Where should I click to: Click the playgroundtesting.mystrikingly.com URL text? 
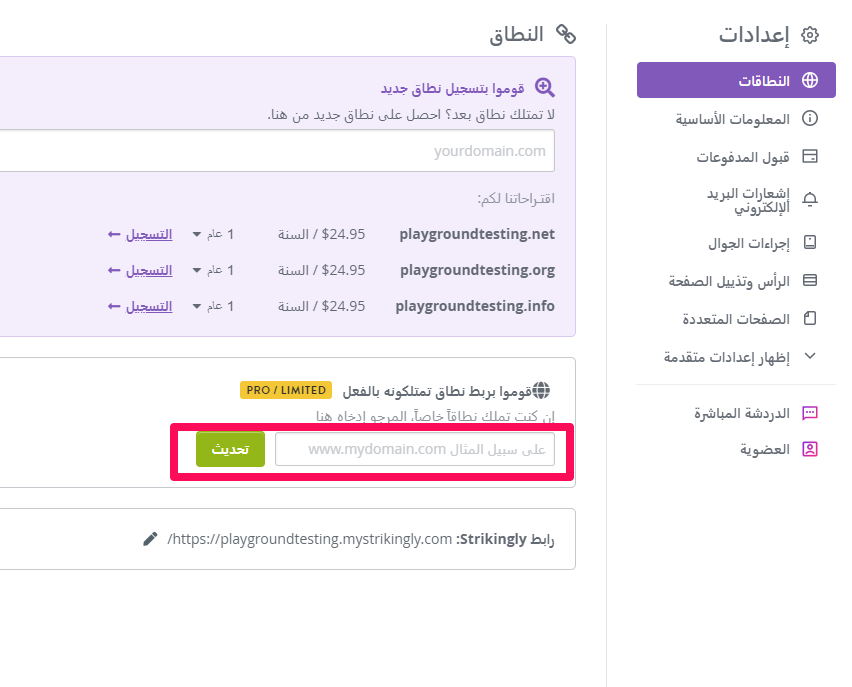click(310, 539)
